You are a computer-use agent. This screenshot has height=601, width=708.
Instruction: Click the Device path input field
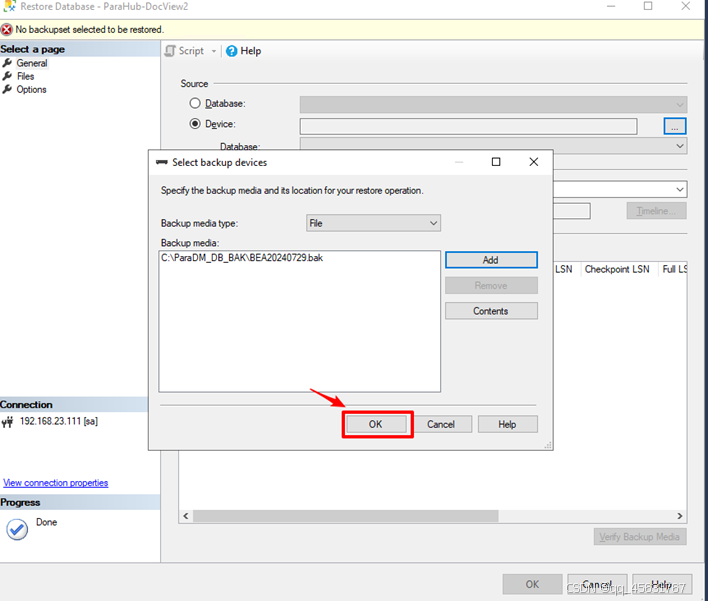468,126
